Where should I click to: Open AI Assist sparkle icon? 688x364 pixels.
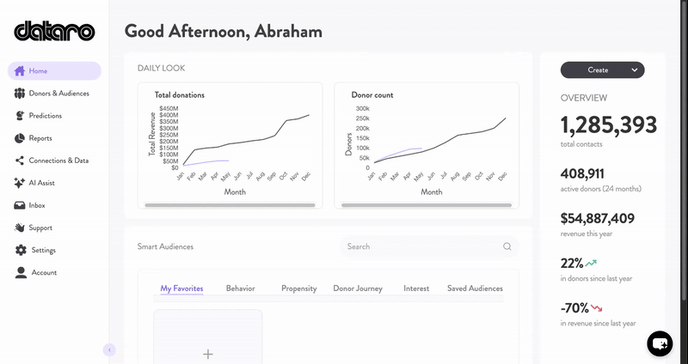pos(19,183)
